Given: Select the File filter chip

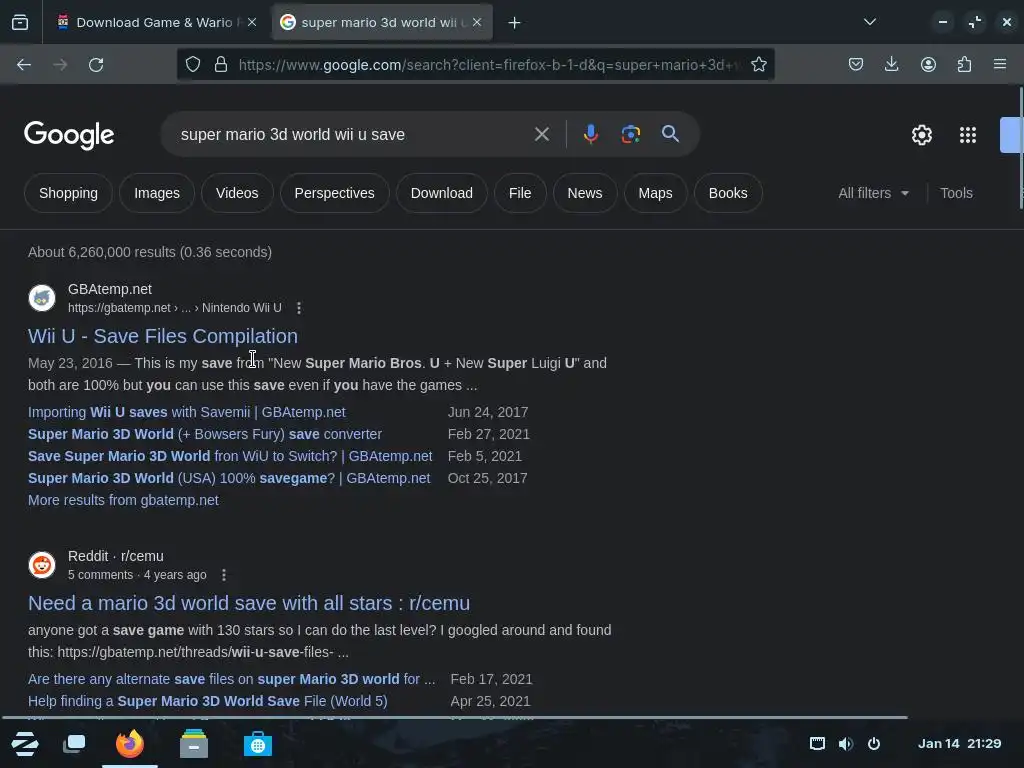Looking at the screenshot, I should [520, 193].
